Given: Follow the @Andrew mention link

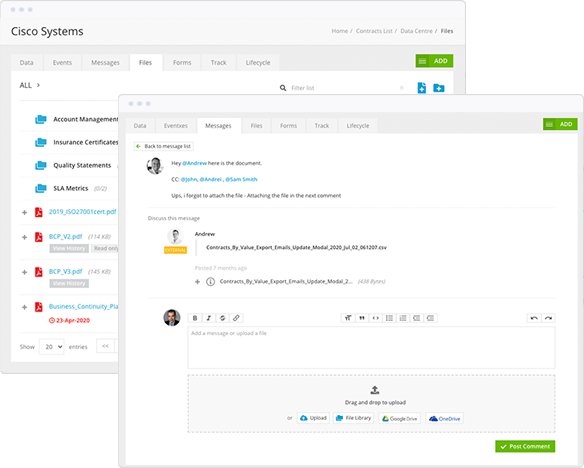Looking at the screenshot, I should [194, 163].
